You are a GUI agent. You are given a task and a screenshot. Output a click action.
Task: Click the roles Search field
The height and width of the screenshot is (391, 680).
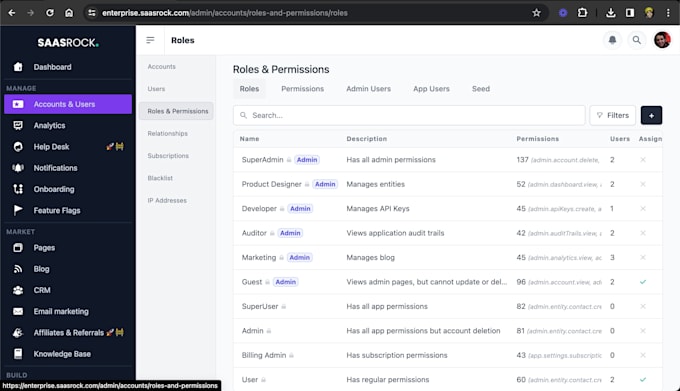pyautogui.click(x=409, y=115)
